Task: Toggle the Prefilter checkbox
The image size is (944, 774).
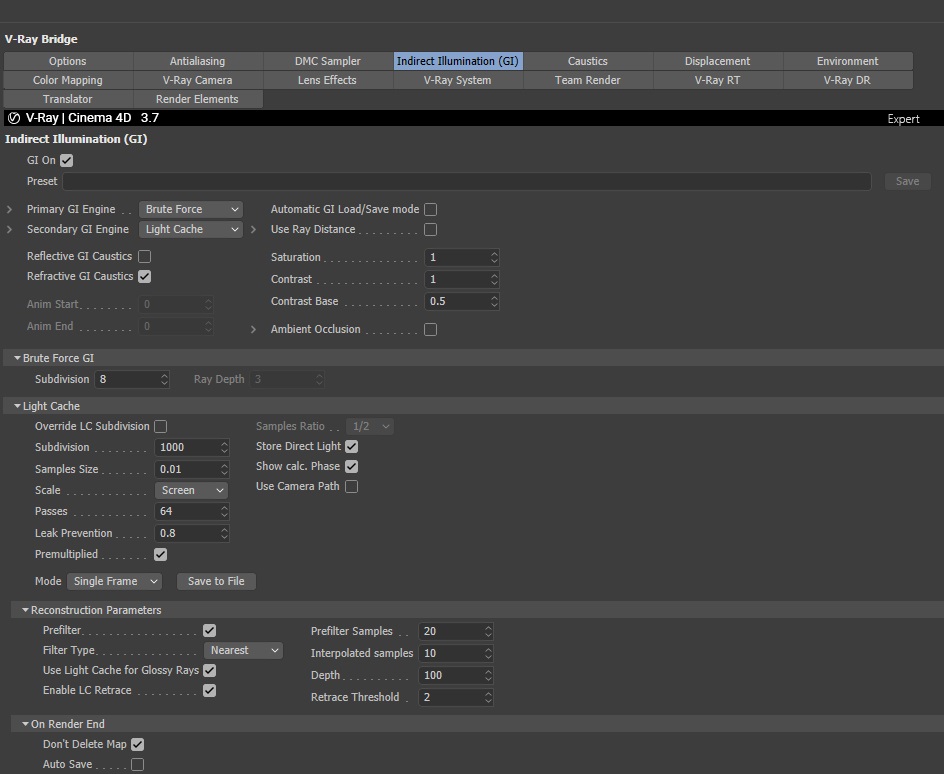Action: (210, 630)
